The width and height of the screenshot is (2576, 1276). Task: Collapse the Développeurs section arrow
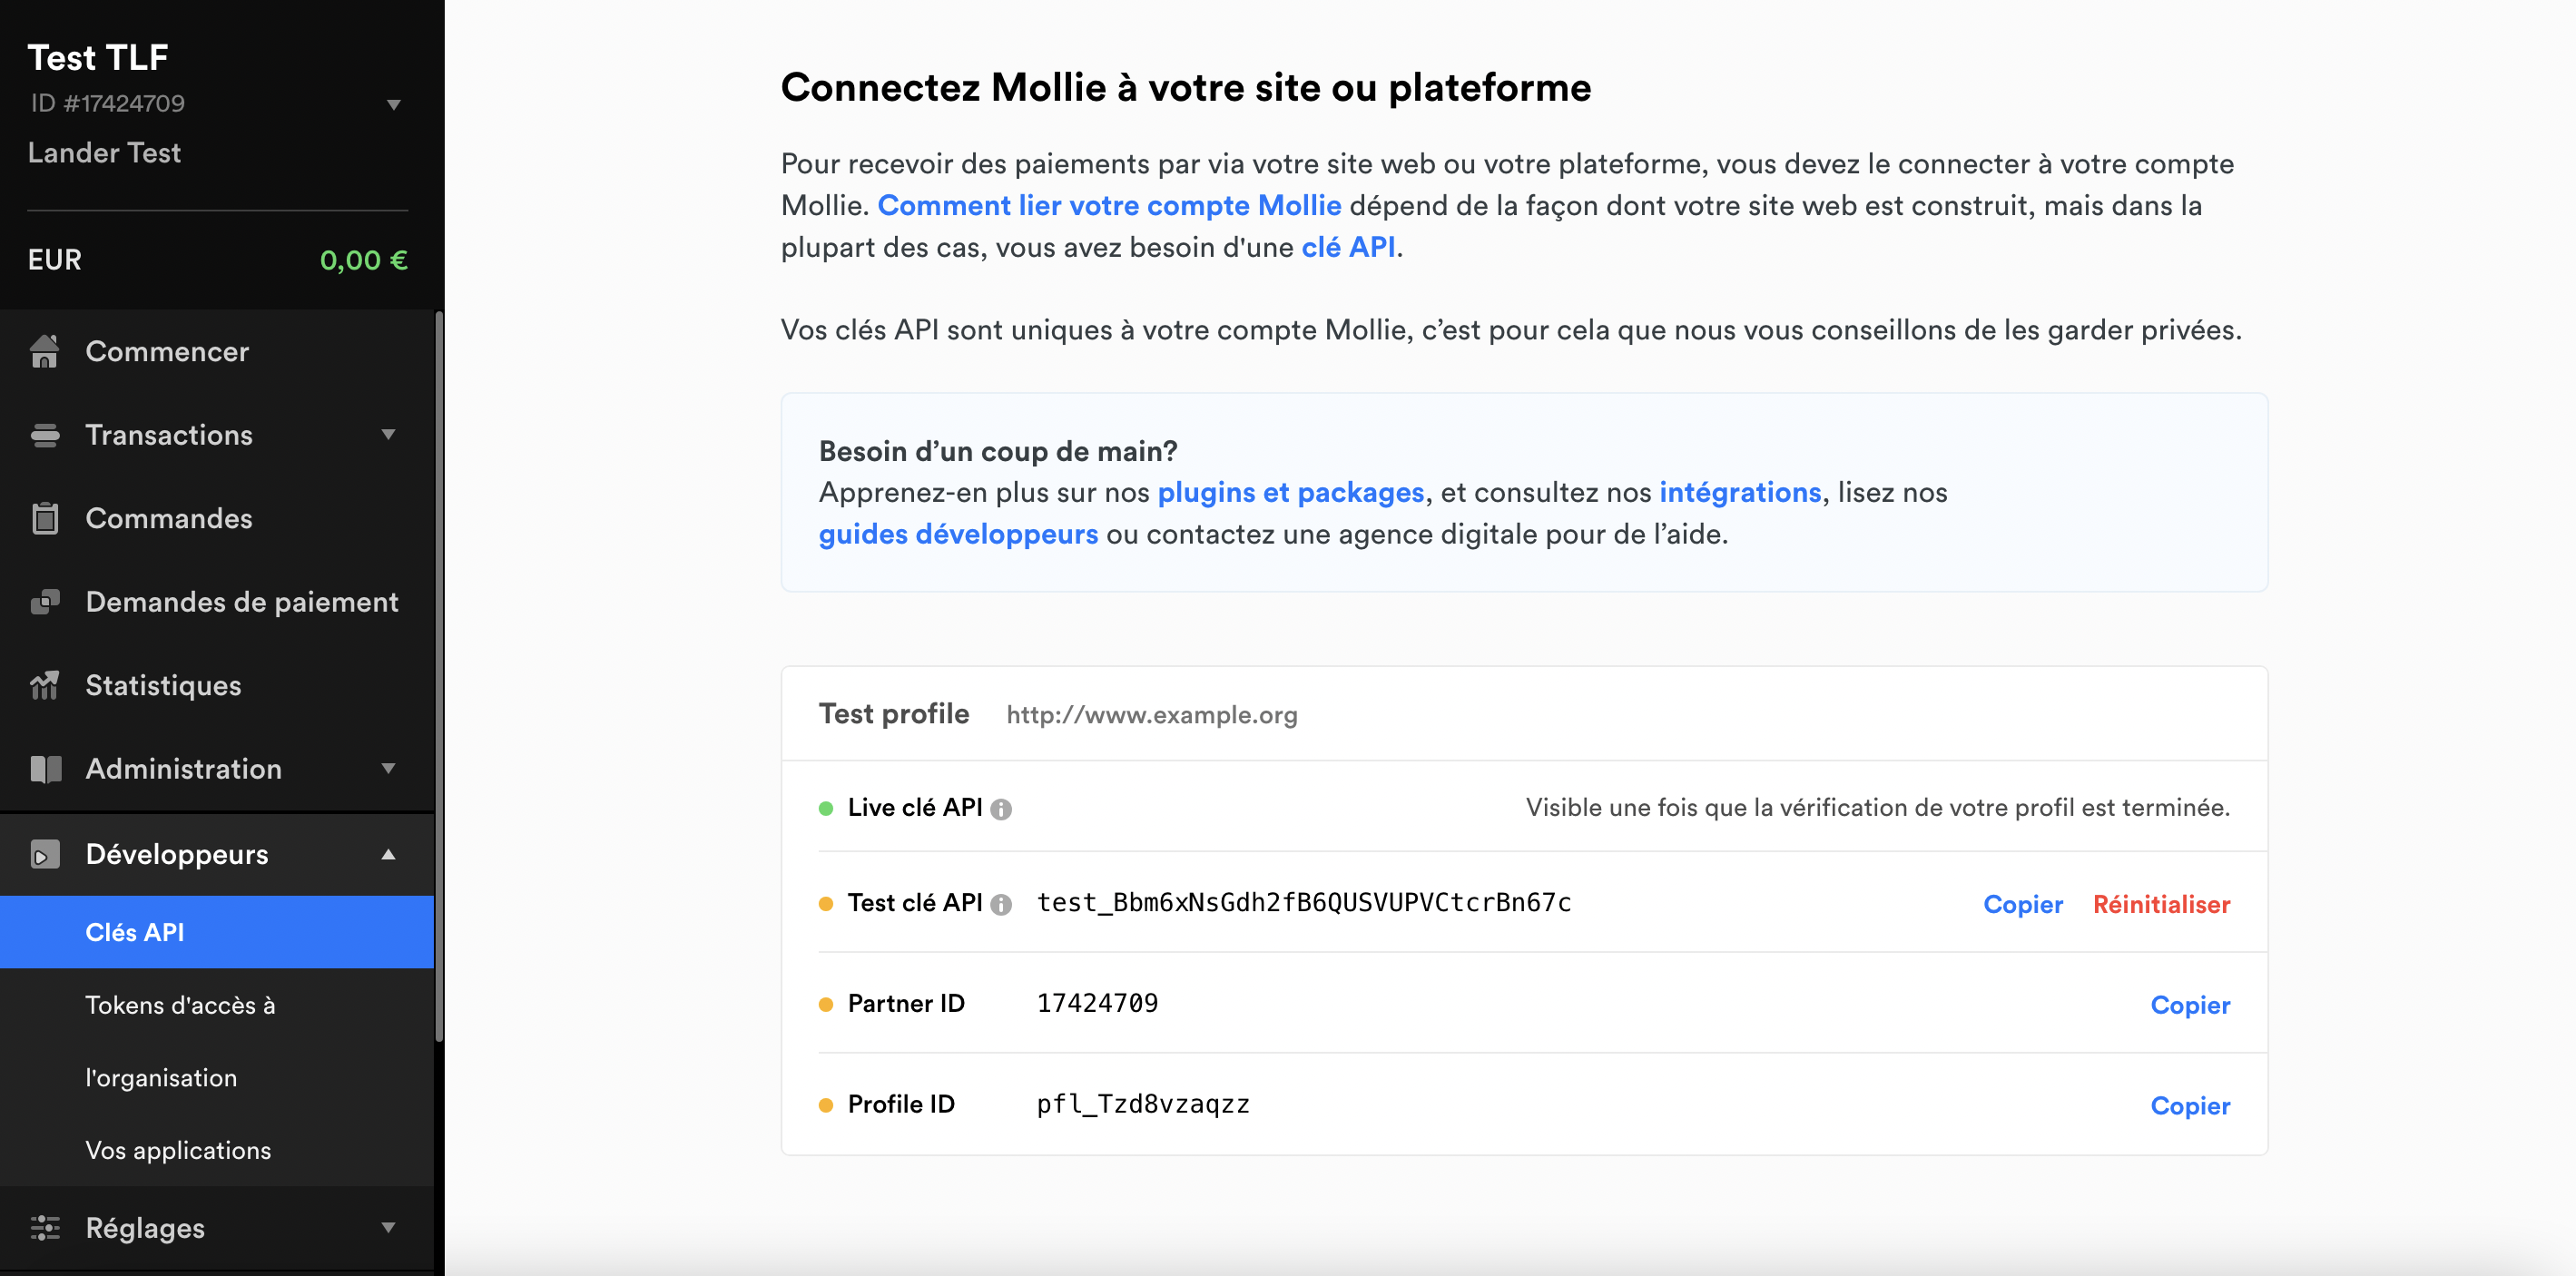(389, 854)
